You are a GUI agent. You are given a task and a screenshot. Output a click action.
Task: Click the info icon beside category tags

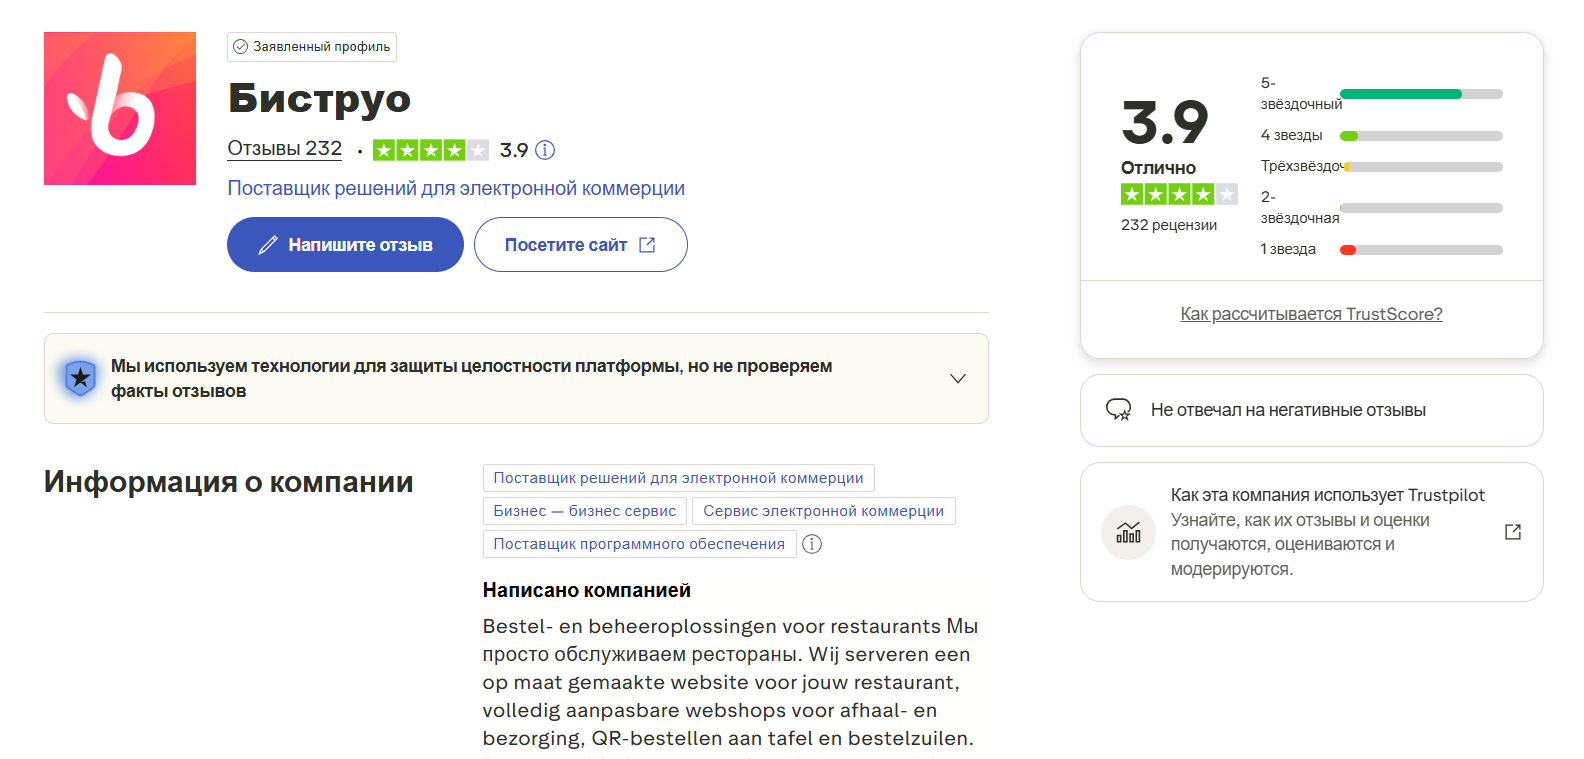[x=812, y=544]
